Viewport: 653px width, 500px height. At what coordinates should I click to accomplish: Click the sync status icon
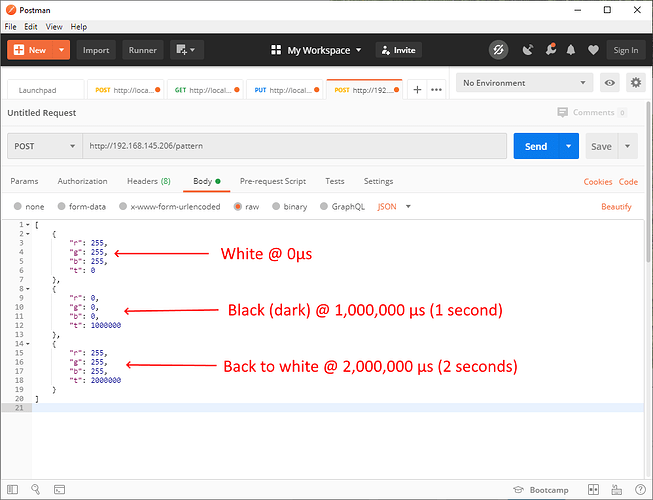498,50
